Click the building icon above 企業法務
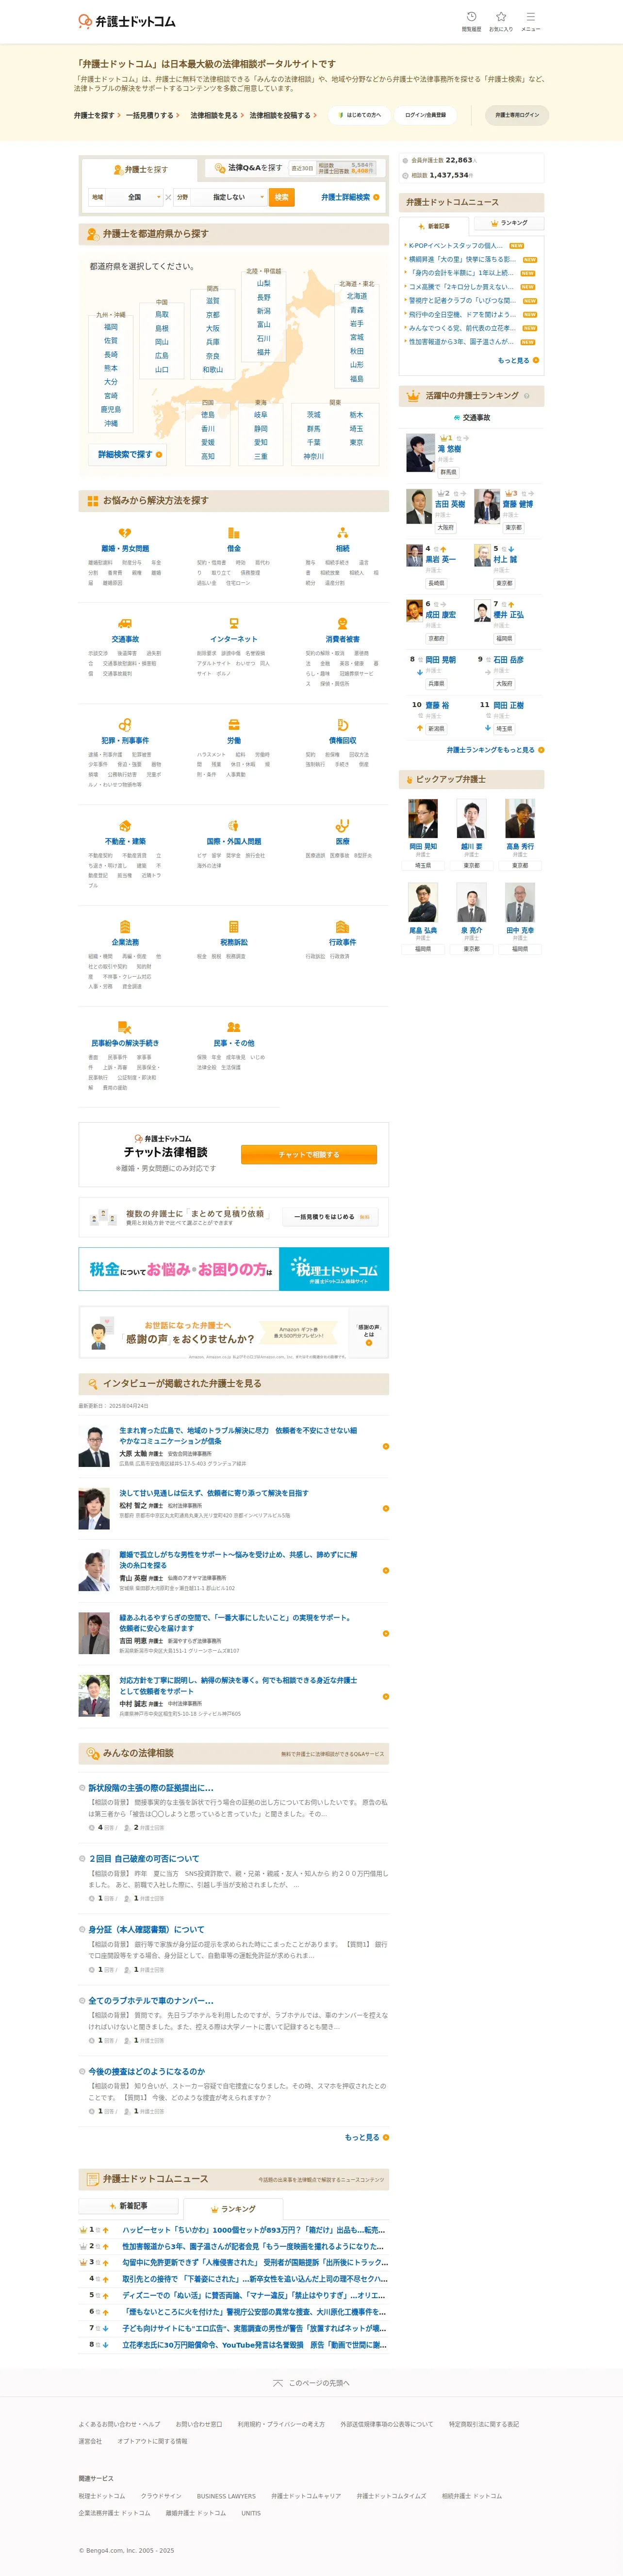This screenshot has width=623, height=2576. [125, 927]
